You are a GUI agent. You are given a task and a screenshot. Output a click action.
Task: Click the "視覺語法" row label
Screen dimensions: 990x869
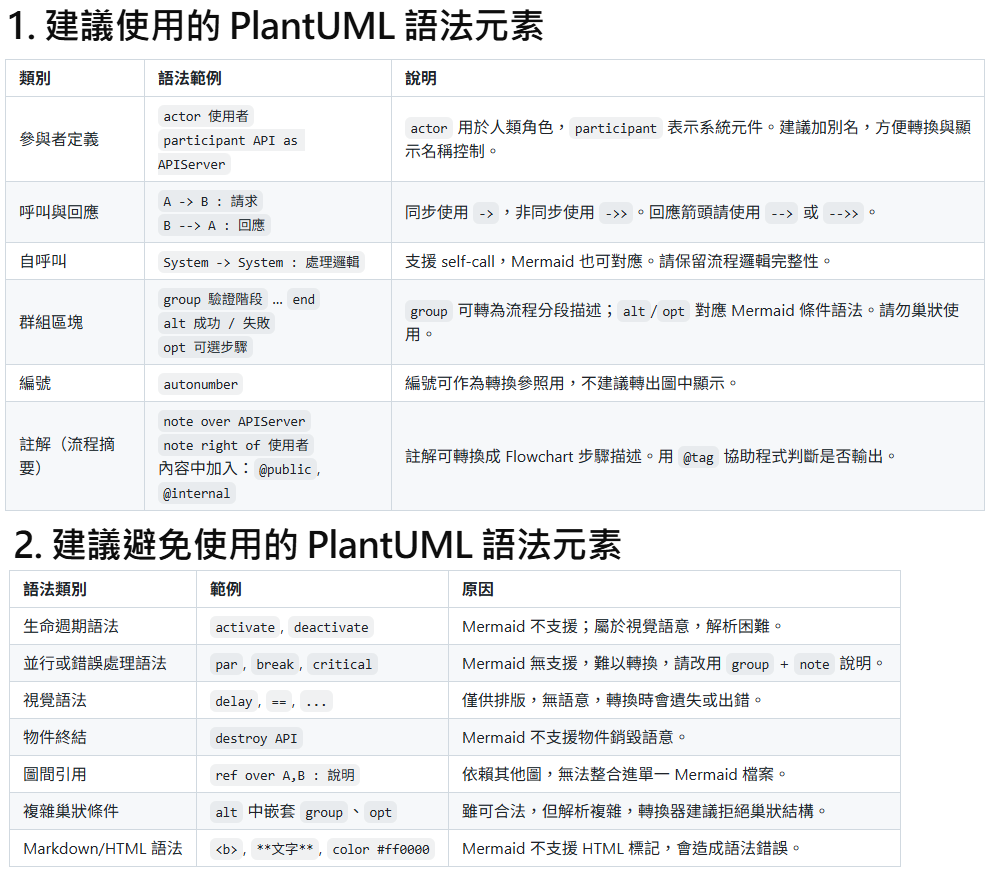tap(55, 700)
